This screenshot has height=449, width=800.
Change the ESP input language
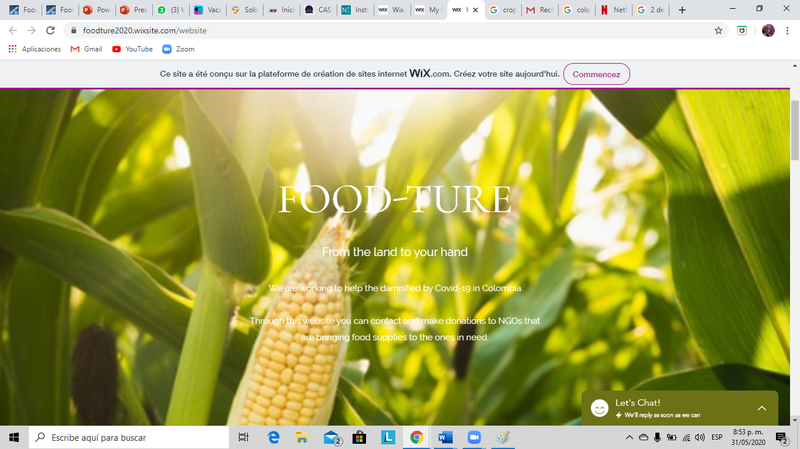pyautogui.click(x=717, y=437)
